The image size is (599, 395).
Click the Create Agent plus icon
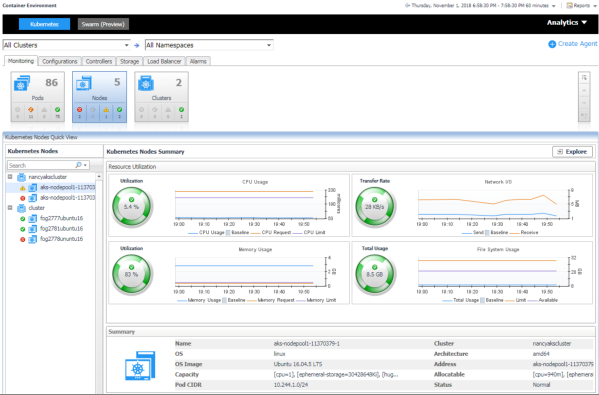click(x=552, y=44)
